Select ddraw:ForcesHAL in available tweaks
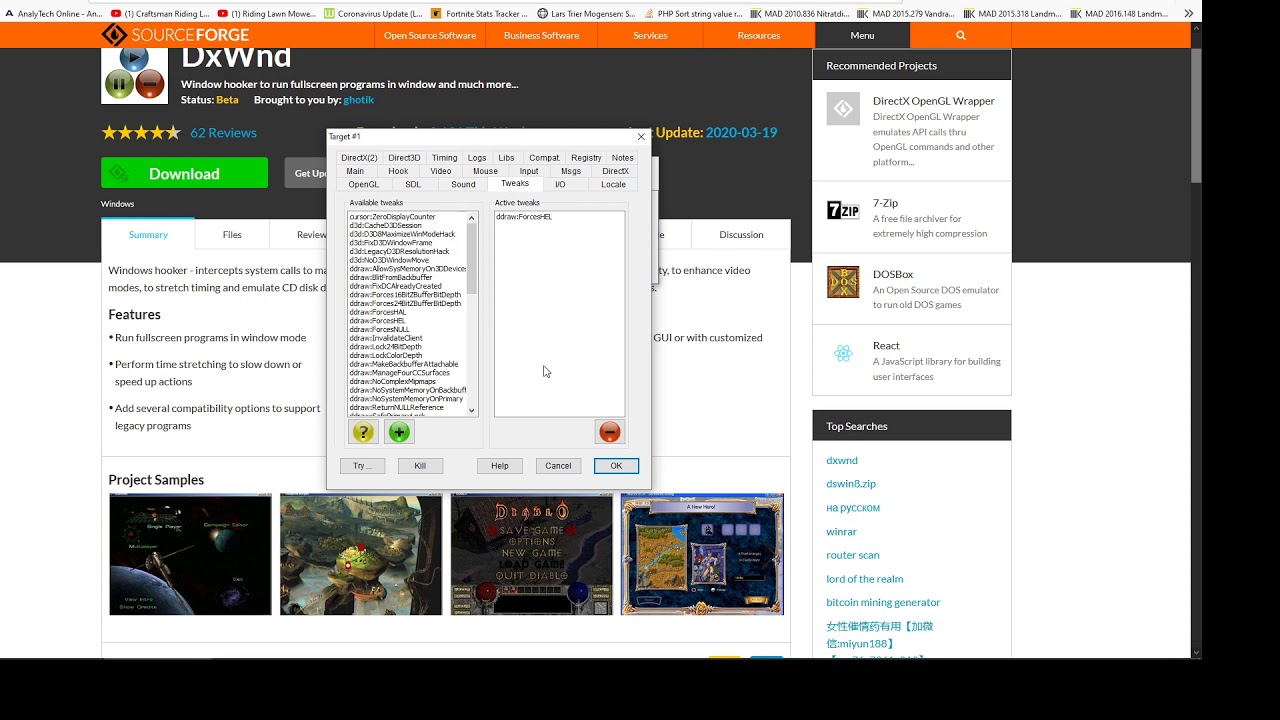 click(377, 312)
